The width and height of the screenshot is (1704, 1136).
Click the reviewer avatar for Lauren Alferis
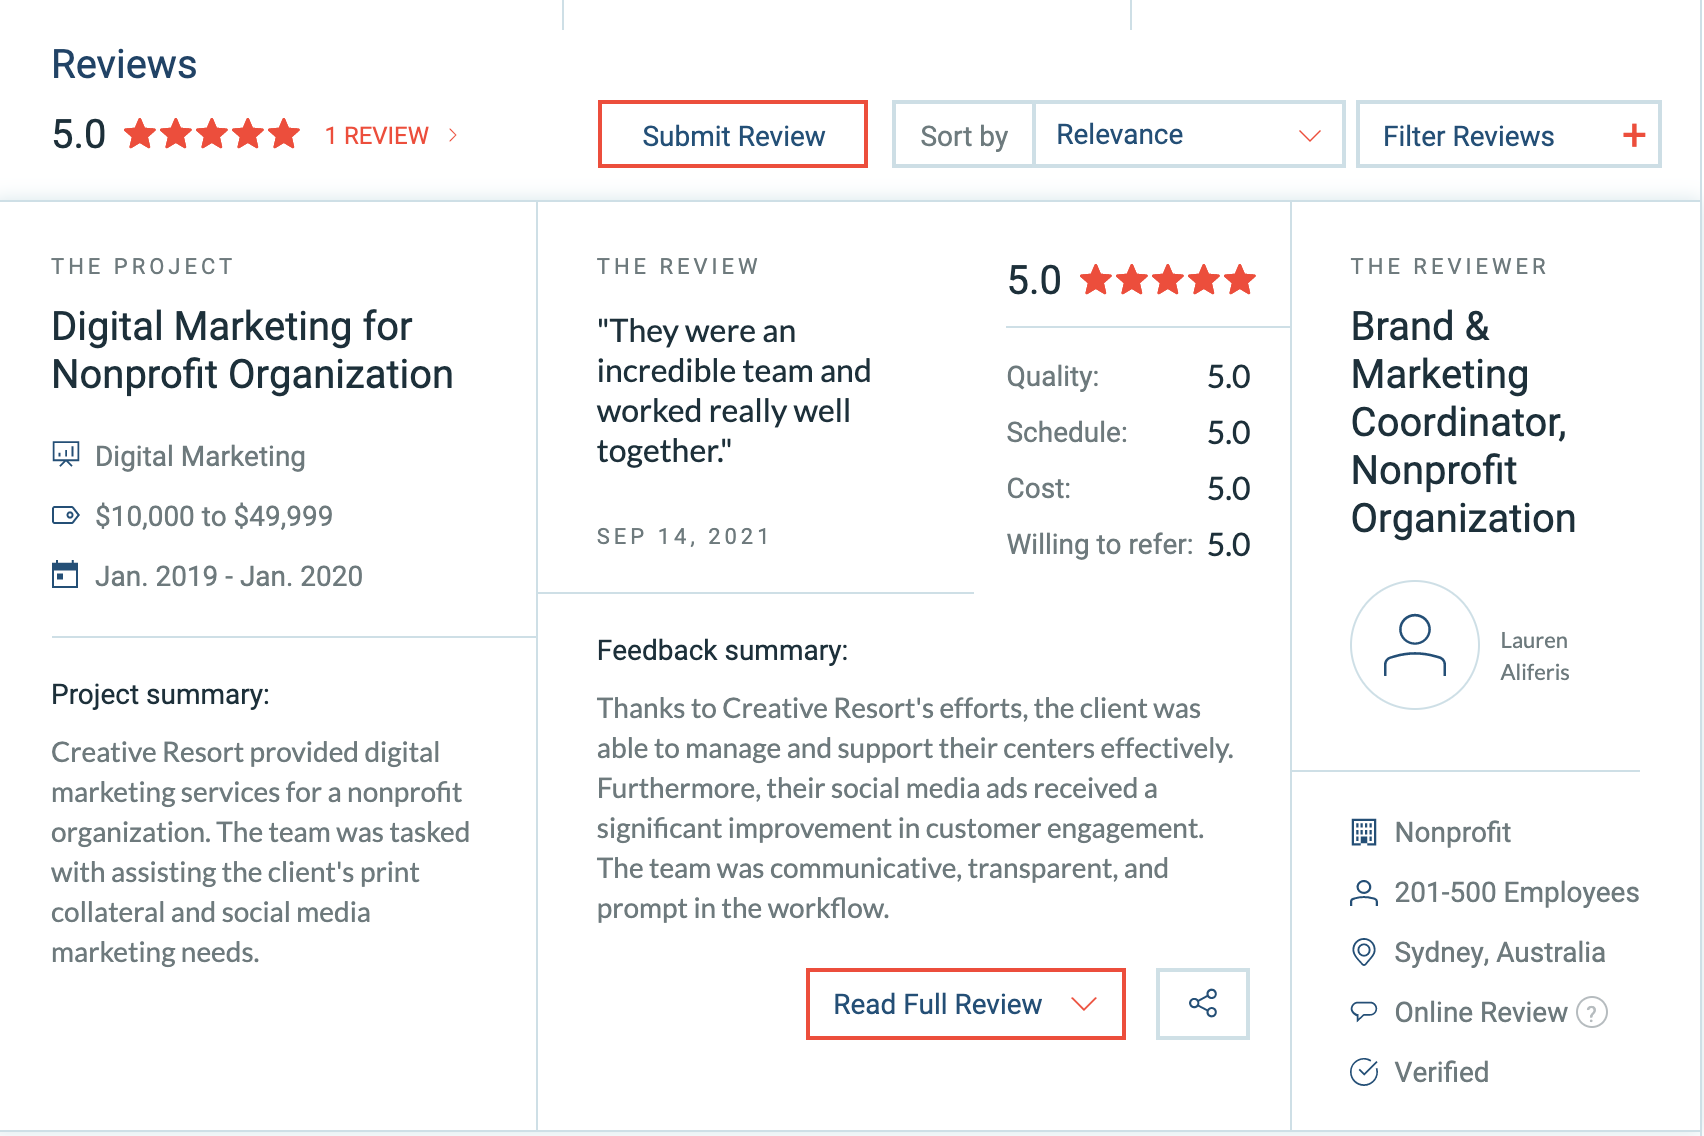(1414, 645)
